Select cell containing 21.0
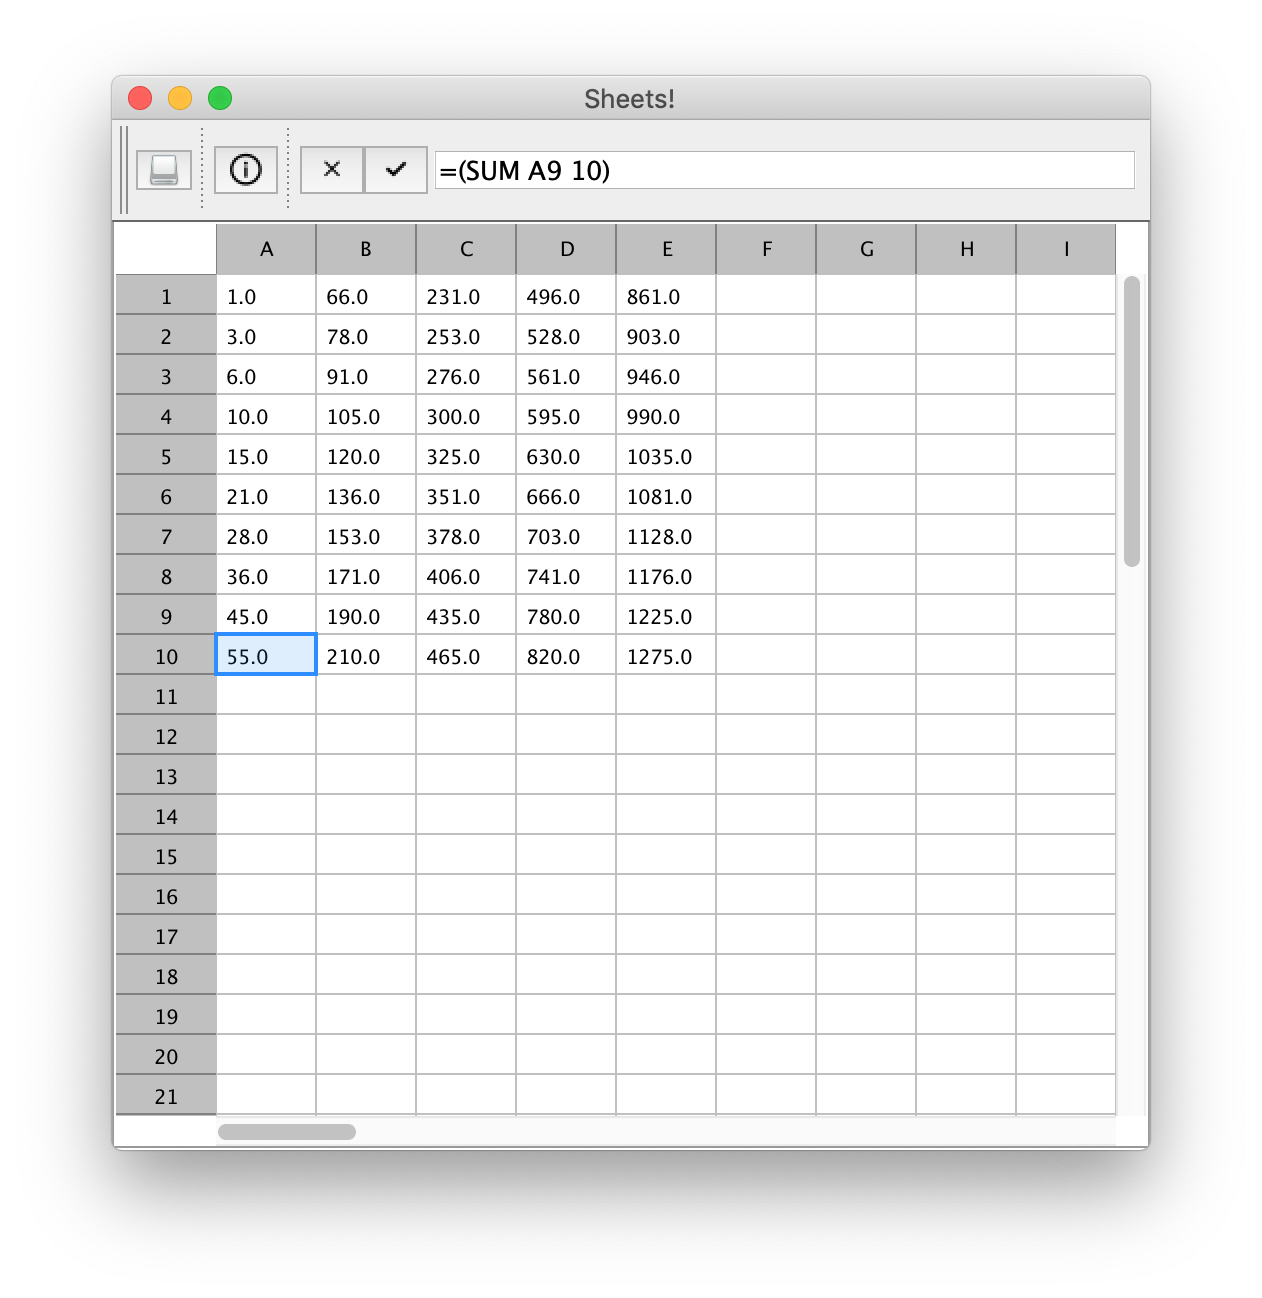The width and height of the screenshot is (1262, 1298). pyautogui.click(x=266, y=496)
